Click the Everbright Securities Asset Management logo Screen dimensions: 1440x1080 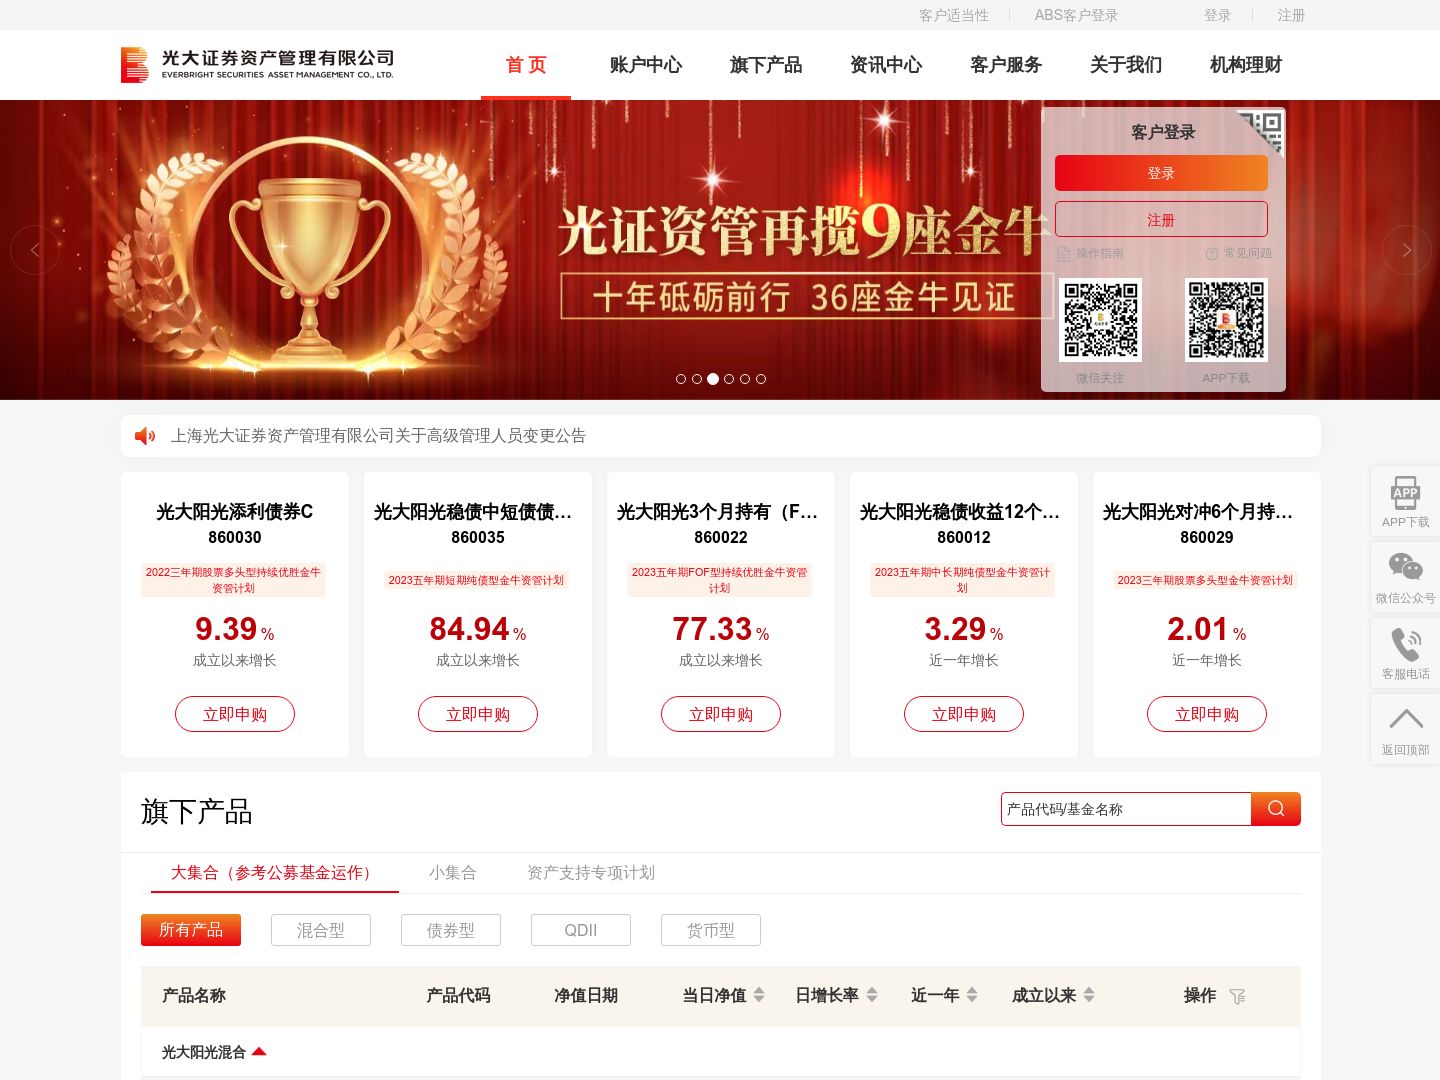point(258,65)
